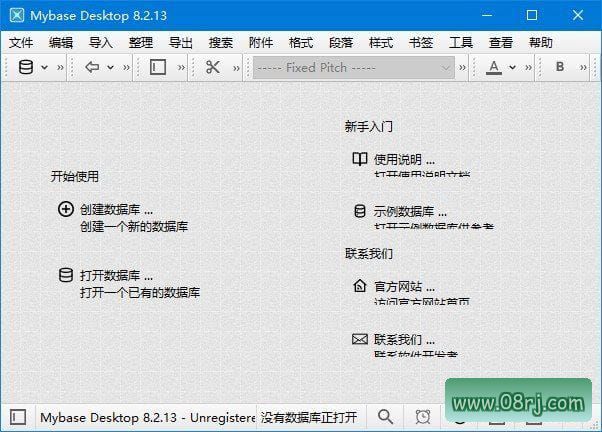Open the Fixed Pitch font combo box
The image size is (602, 432).
point(354,68)
